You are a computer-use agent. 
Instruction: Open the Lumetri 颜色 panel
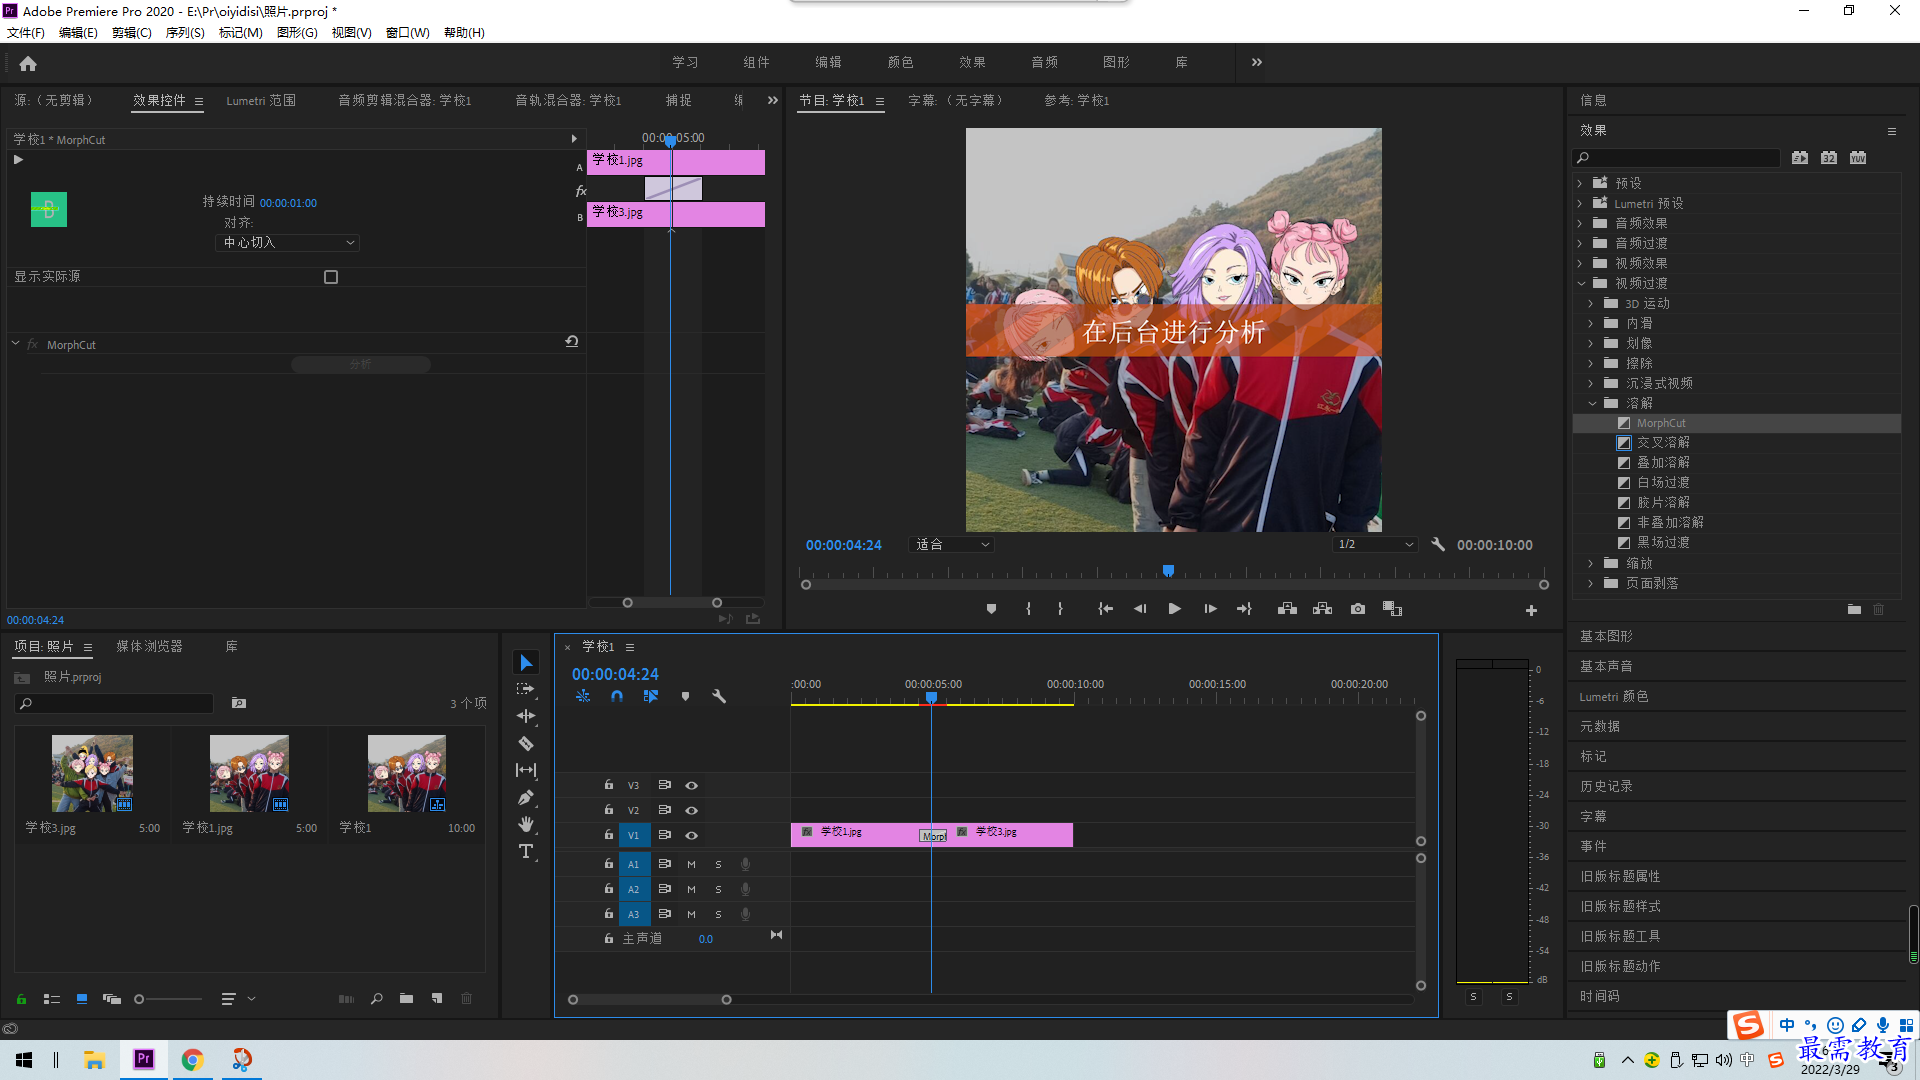pos(1613,696)
